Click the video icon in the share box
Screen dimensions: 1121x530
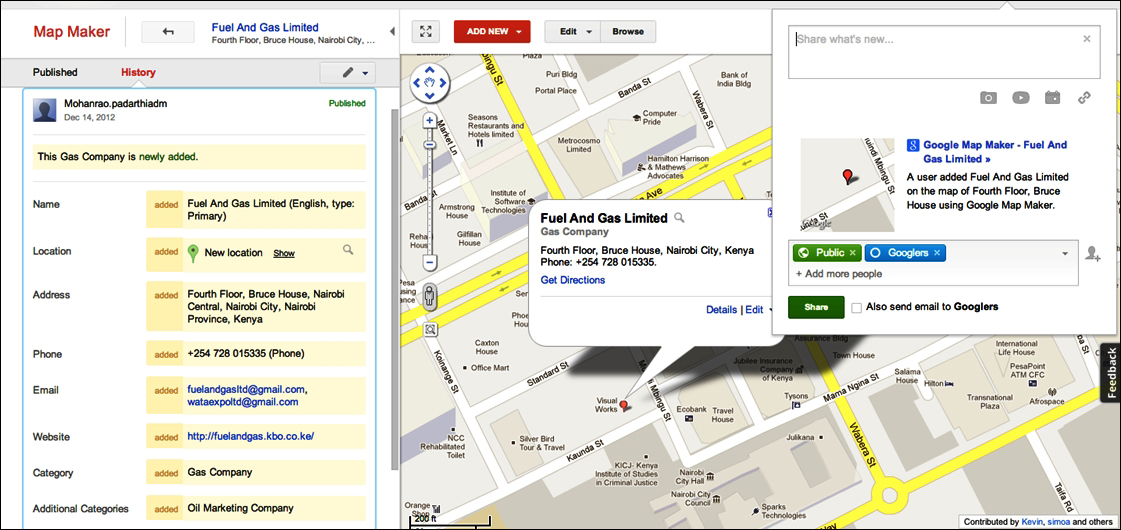pos(1020,97)
